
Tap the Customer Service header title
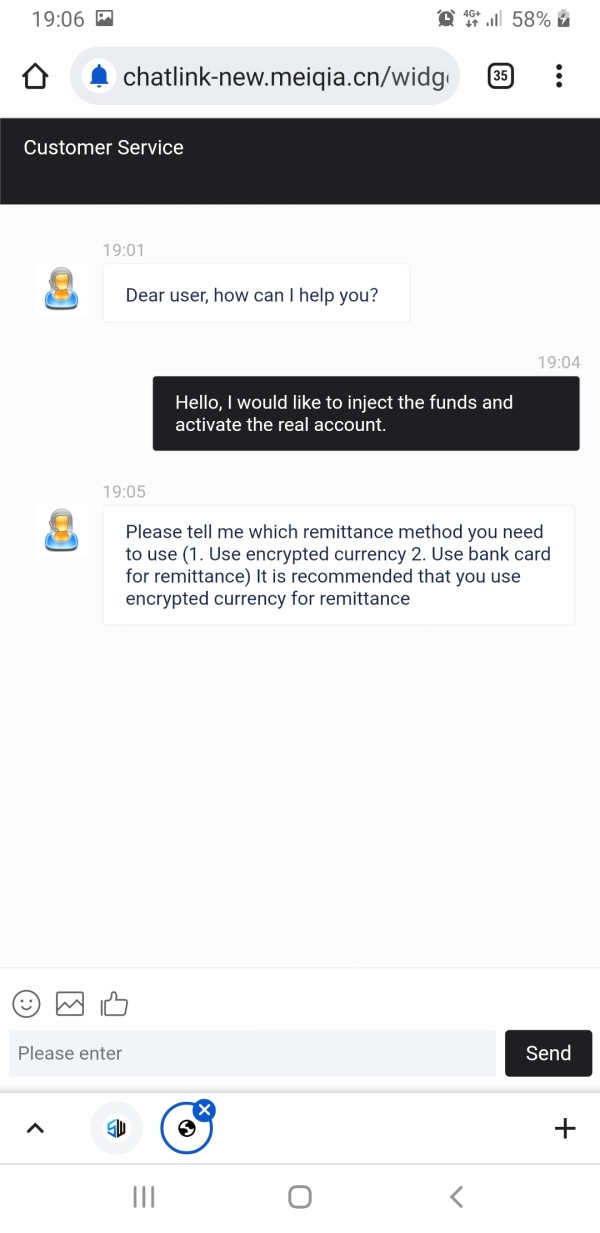(104, 148)
